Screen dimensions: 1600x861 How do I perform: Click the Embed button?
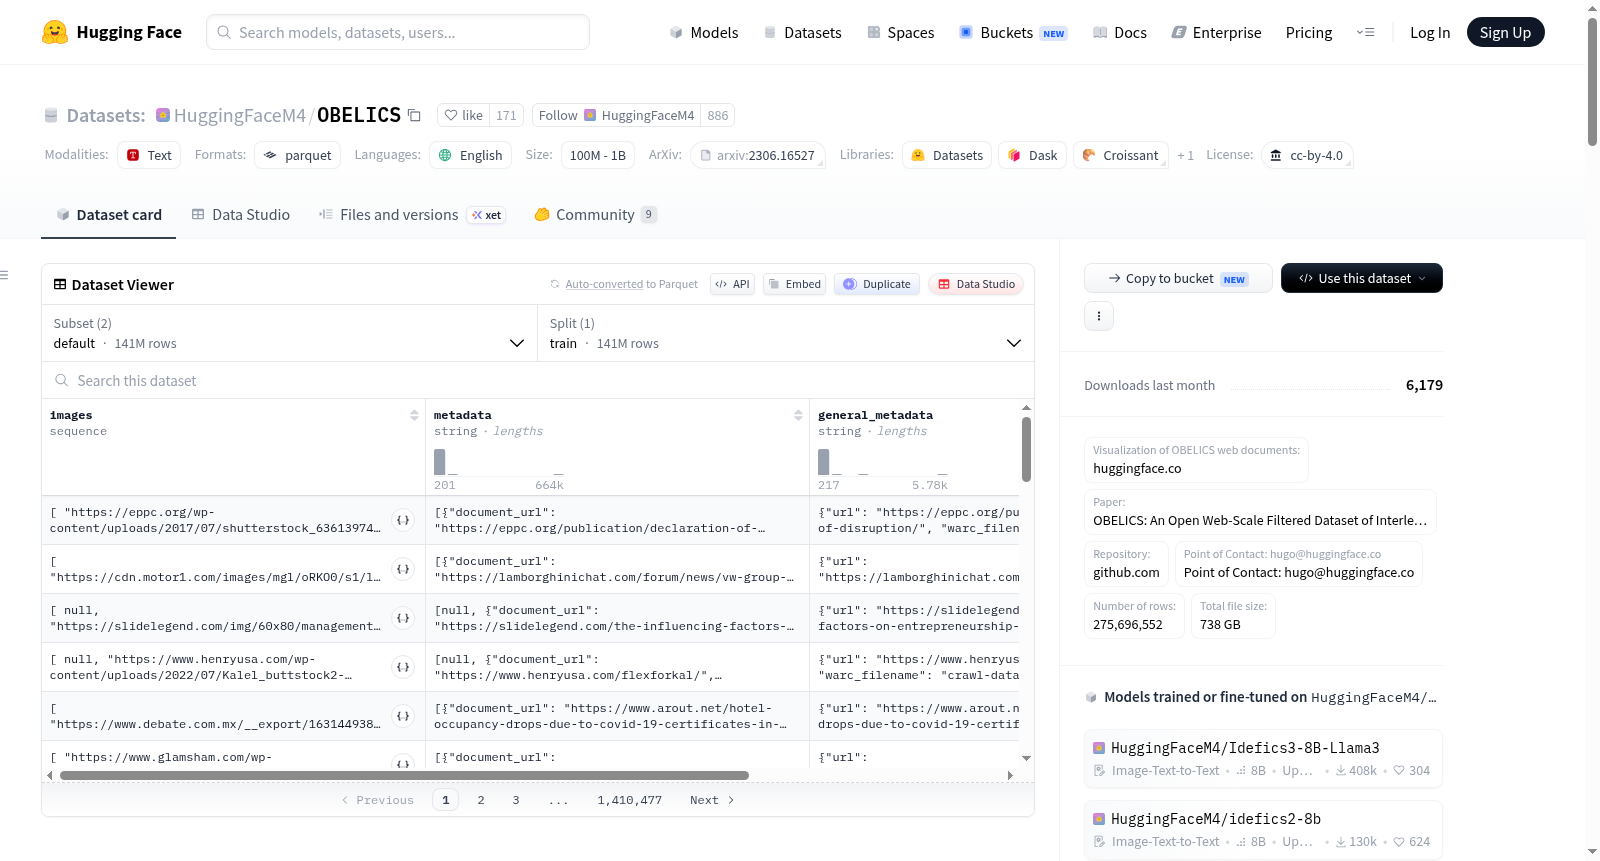point(794,284)
